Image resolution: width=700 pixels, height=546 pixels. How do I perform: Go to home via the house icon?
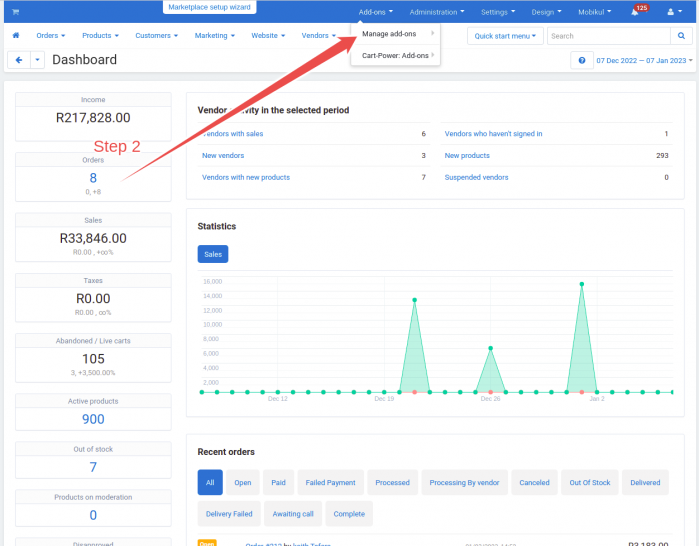coord(16,35)
